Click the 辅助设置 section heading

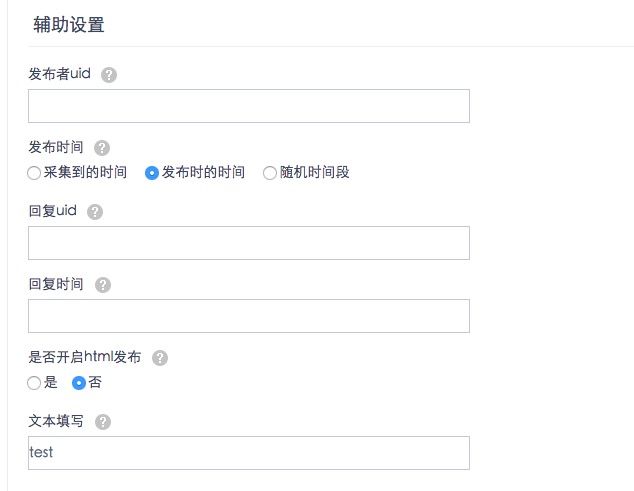(69, 25)
